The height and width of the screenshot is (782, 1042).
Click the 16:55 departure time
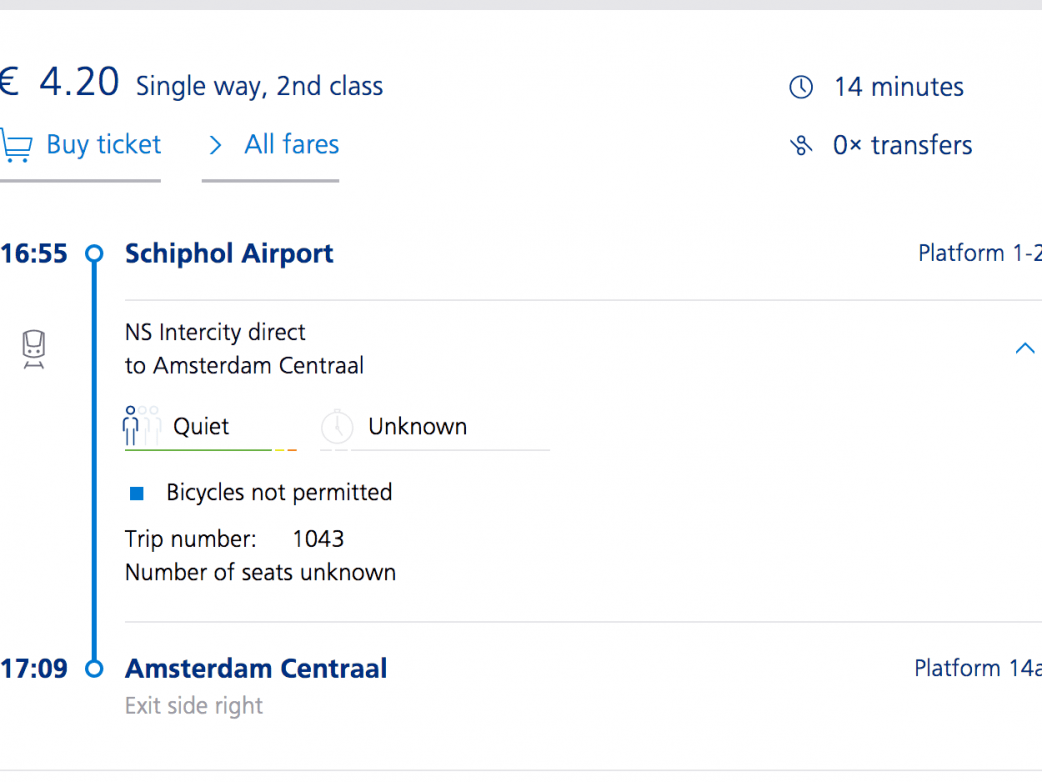pyautogui.click(x=34, y=254)
